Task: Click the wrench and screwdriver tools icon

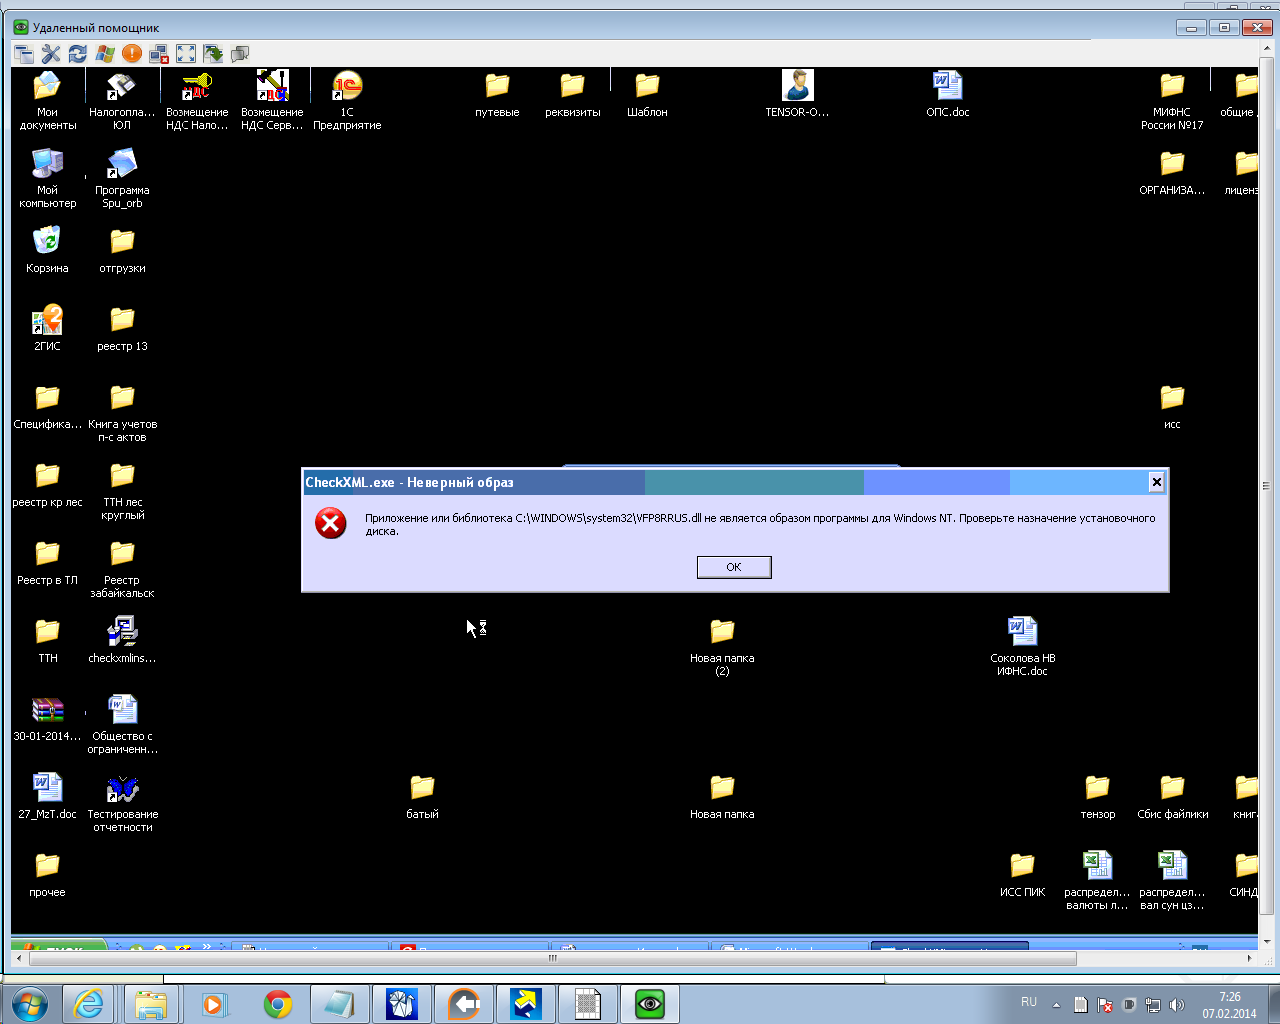Action: coord(51,54)
